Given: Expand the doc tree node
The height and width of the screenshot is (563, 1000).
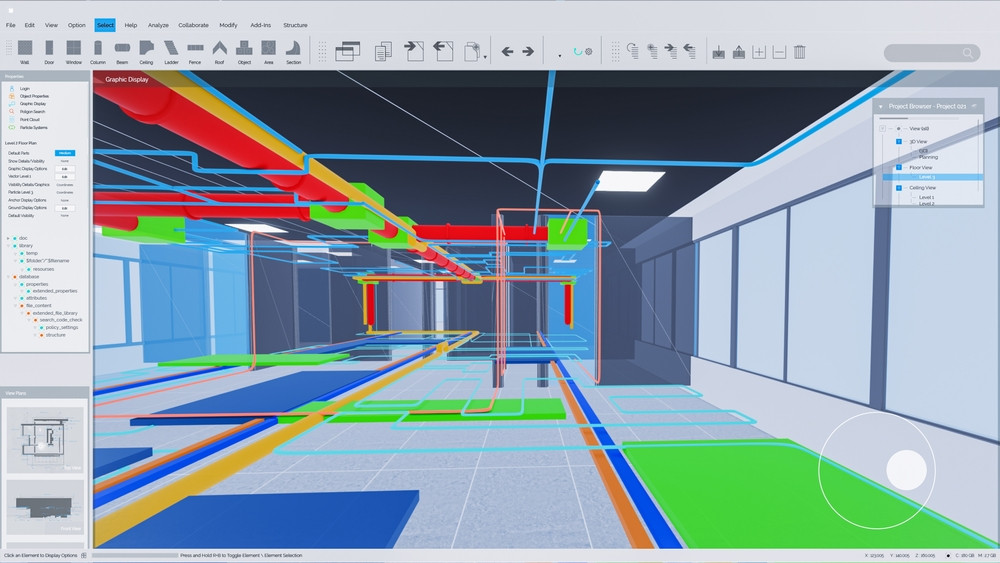Looking at the screenshot, I should coord(8,238).
